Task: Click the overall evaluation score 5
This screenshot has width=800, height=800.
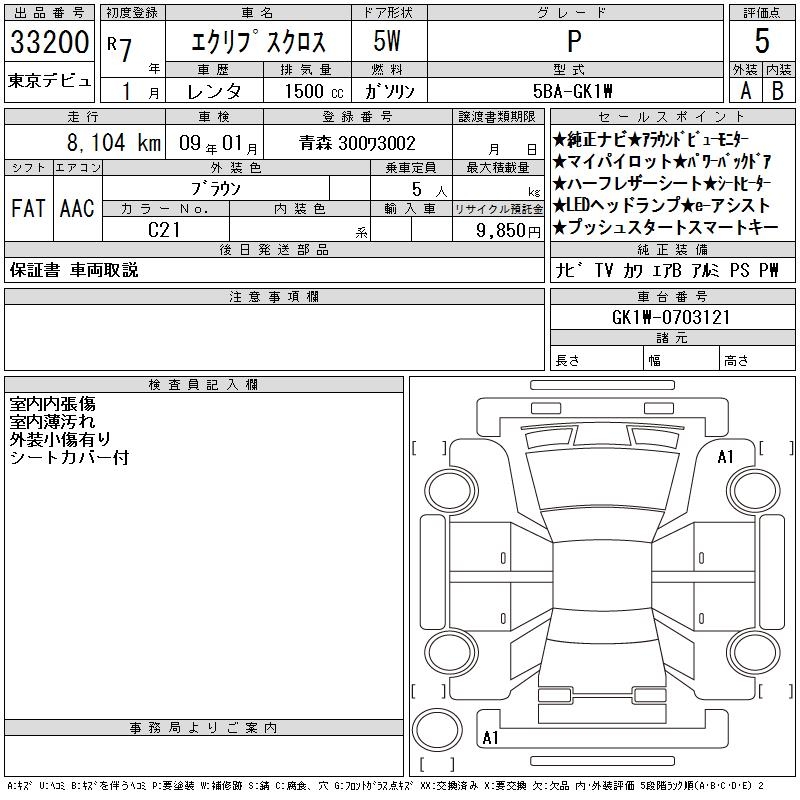Action: tap(761, 42)
